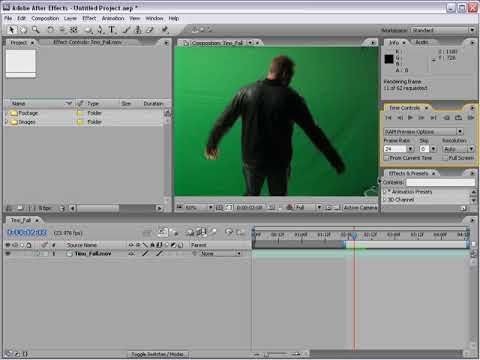Click the new composition icon in Project panel
This screenshot has width=480, height=360.
pyautogui.click(x=32, y=208)
